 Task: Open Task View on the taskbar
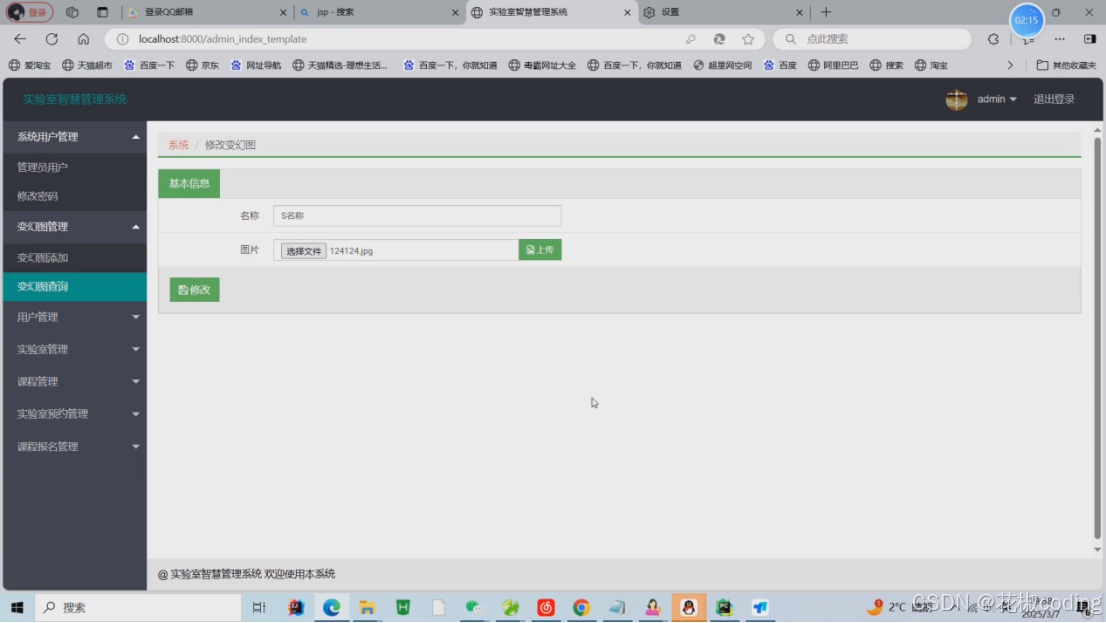pos(259,607)
